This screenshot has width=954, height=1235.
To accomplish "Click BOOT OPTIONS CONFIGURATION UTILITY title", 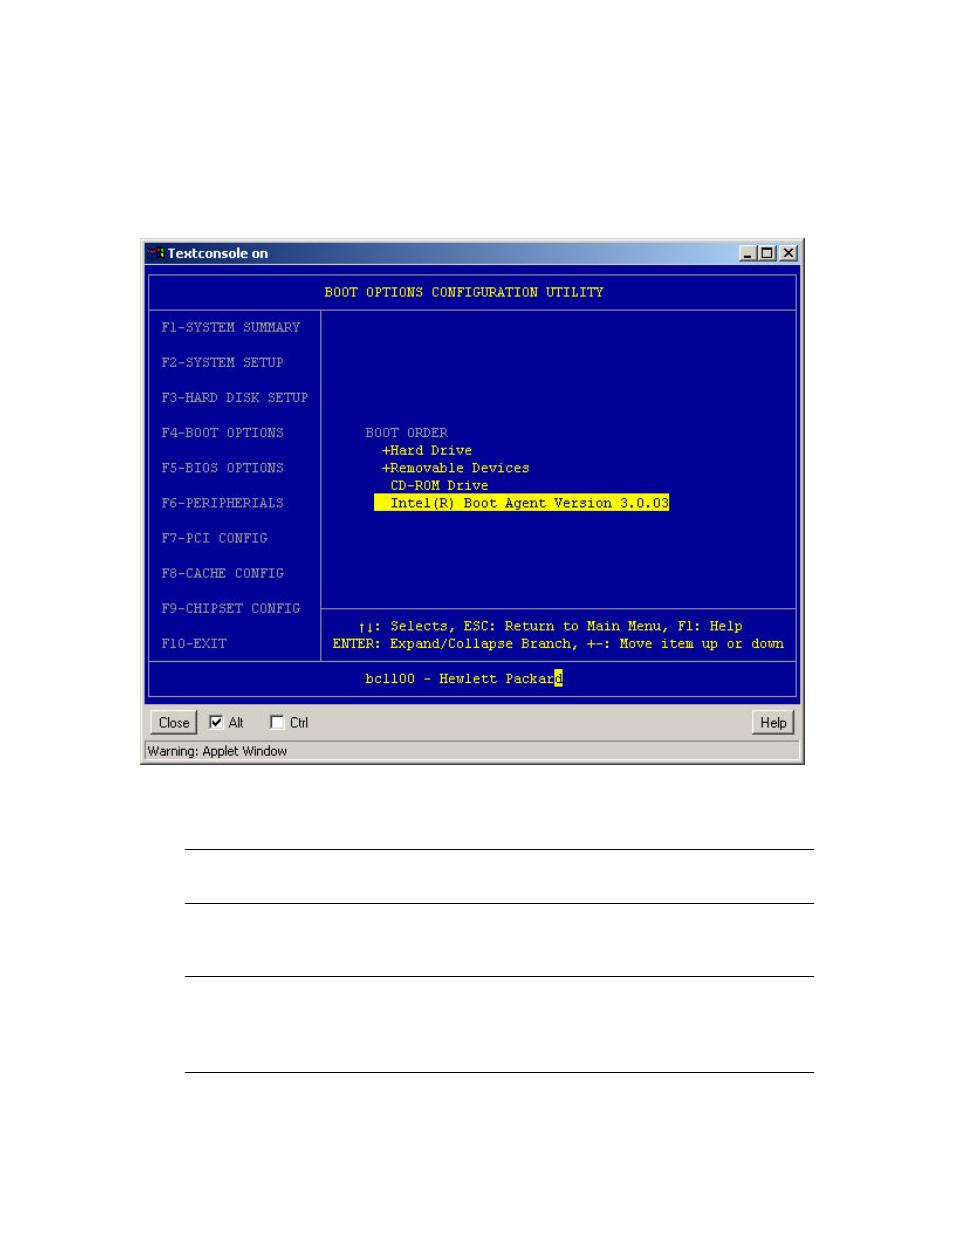I will click(464, 293).
